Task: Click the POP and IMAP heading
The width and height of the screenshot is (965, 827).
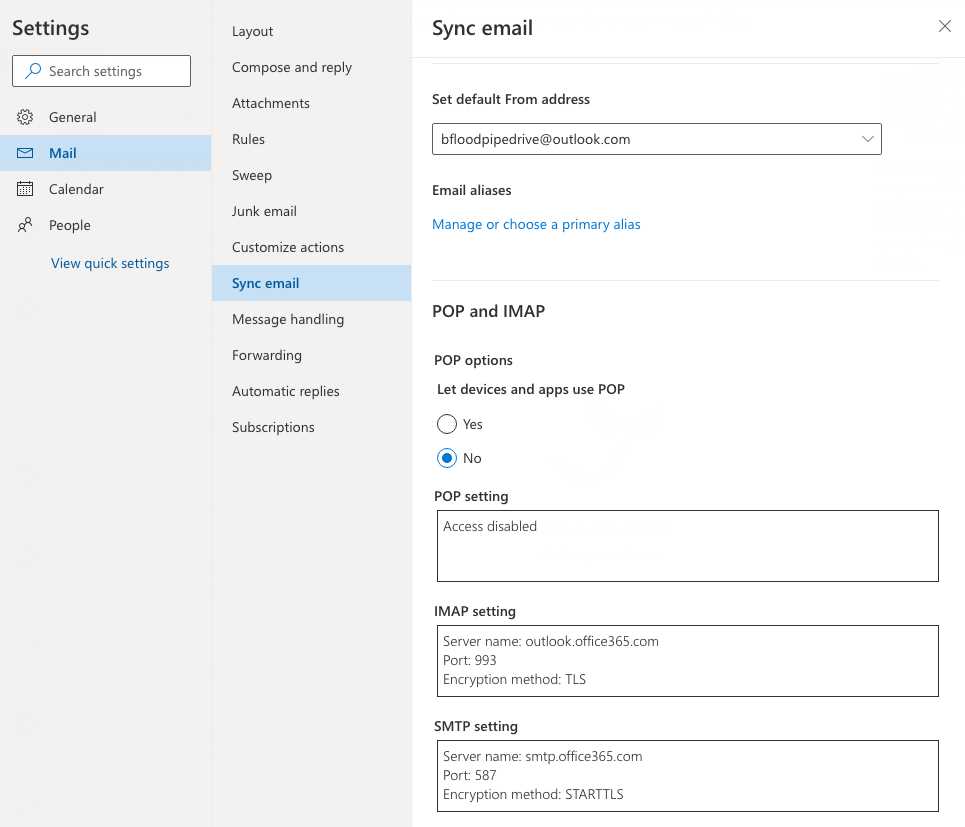Action: click(x=489, y=311)
